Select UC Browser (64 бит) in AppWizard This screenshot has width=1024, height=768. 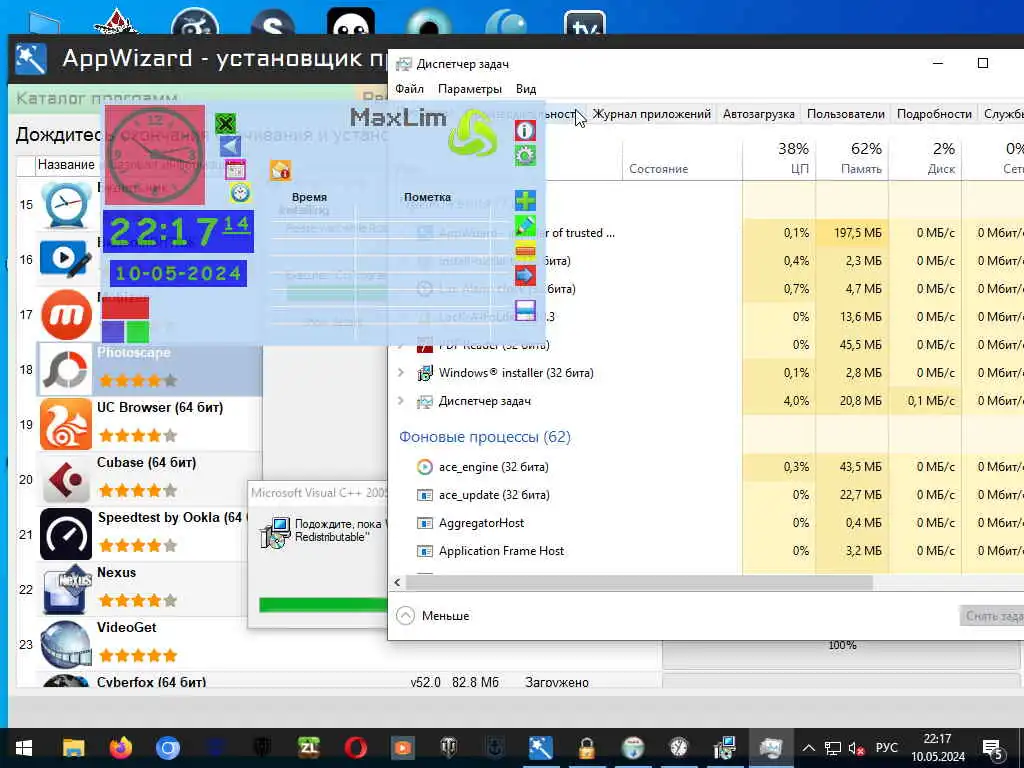pos(150,424)
